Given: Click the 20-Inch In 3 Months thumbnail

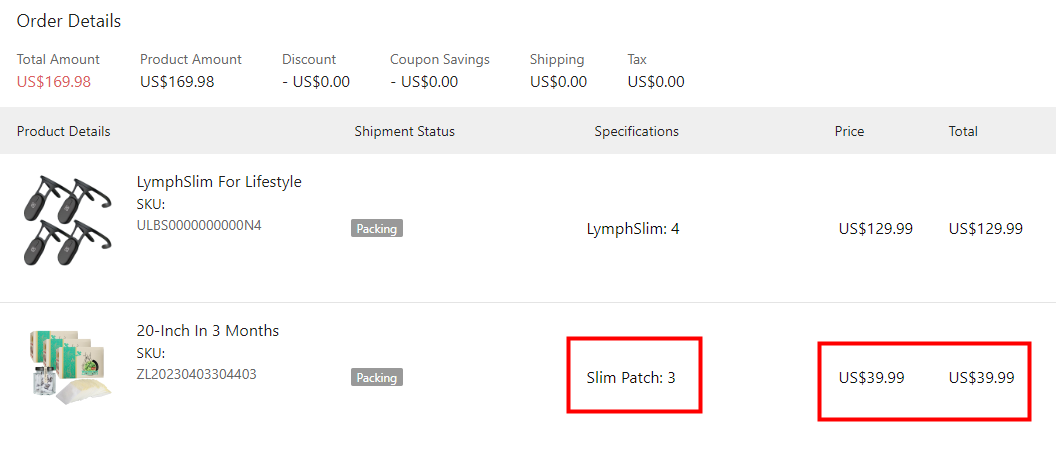Looking at the screenshot, I should [x=67, y=367].
